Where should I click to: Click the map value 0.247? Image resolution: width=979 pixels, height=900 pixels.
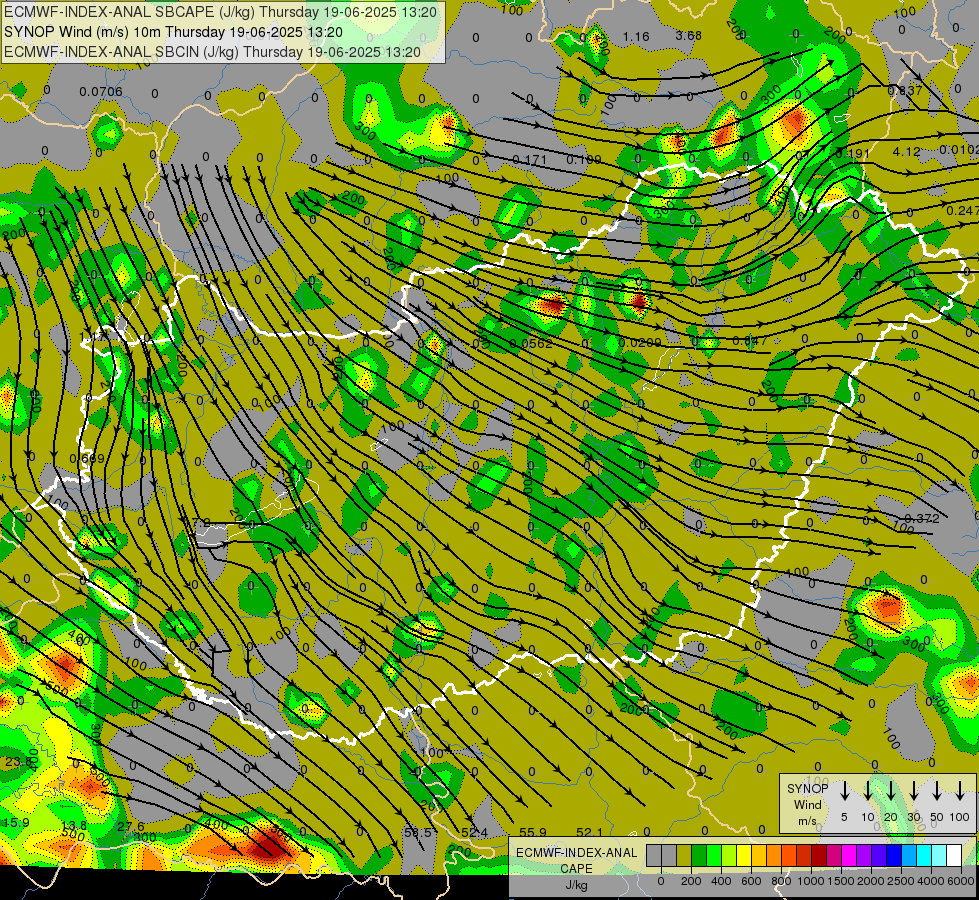(962, 211)
